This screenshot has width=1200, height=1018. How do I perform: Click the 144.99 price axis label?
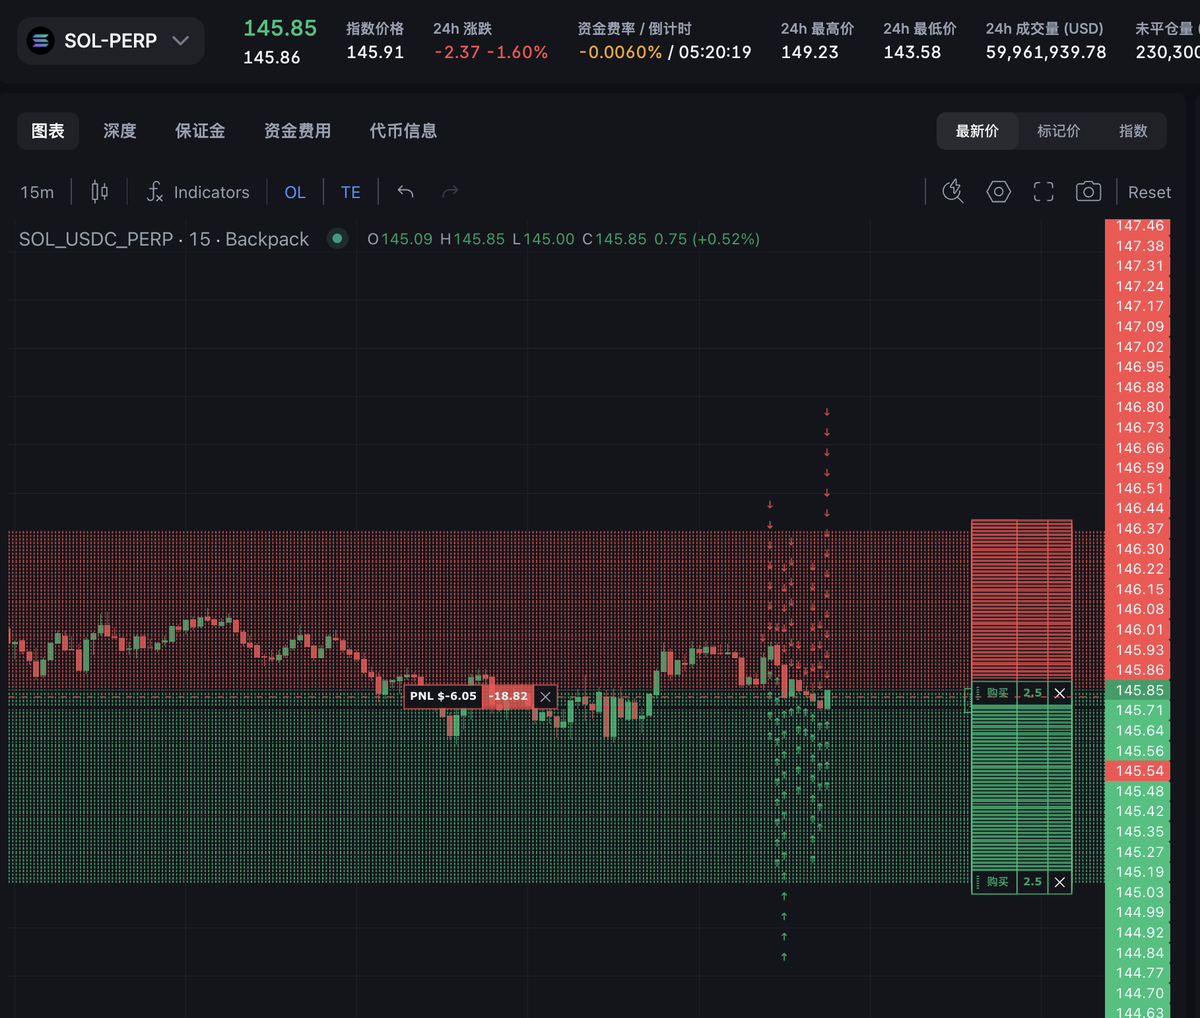click(x=1140, y=912)
